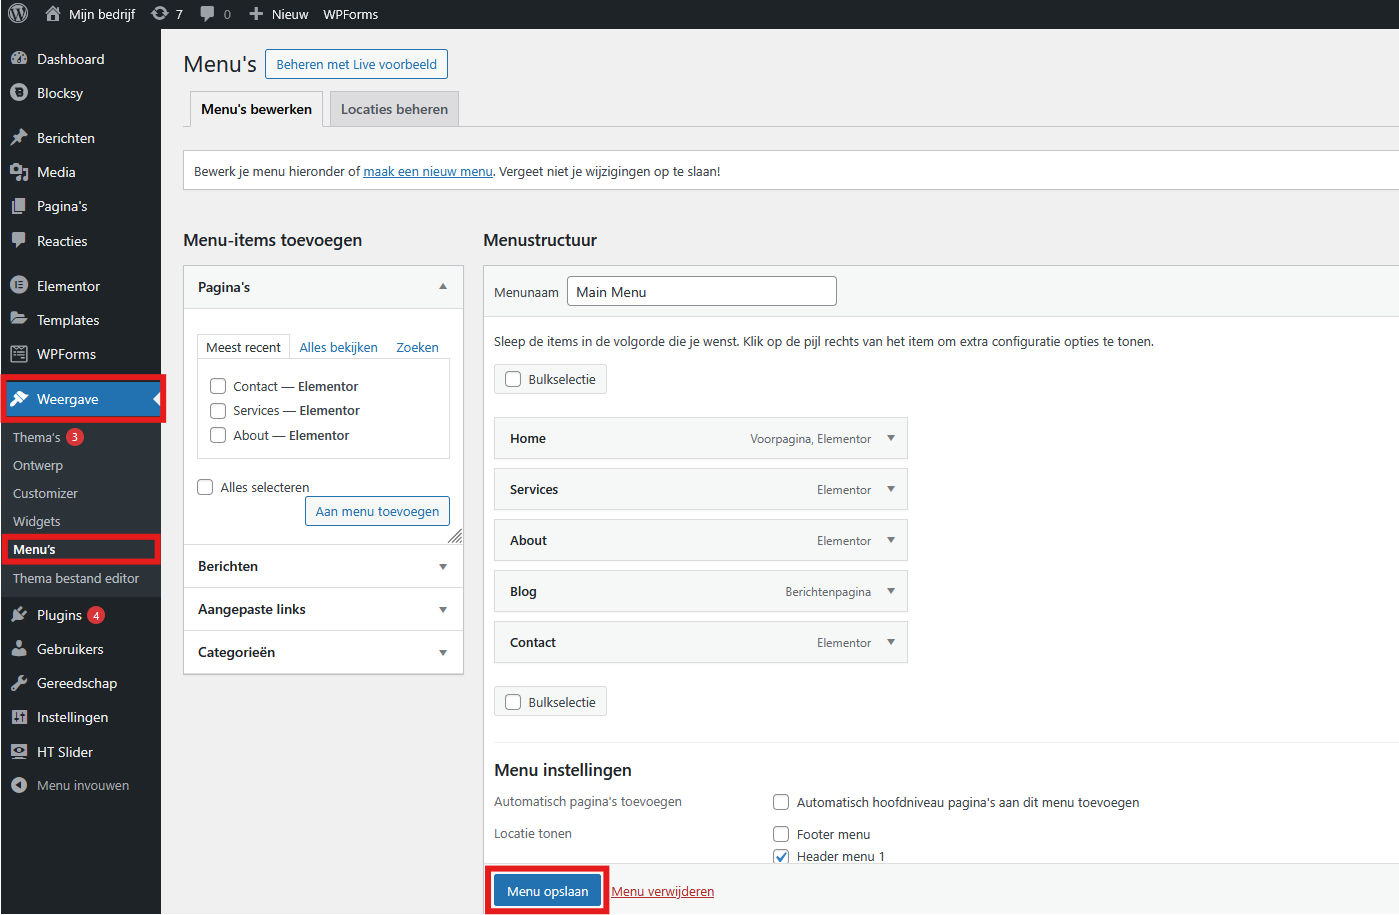Click into the Menunaam text field
This screenshot has height=915, width=1399.
pyautogui.click(x=701, y=292)
